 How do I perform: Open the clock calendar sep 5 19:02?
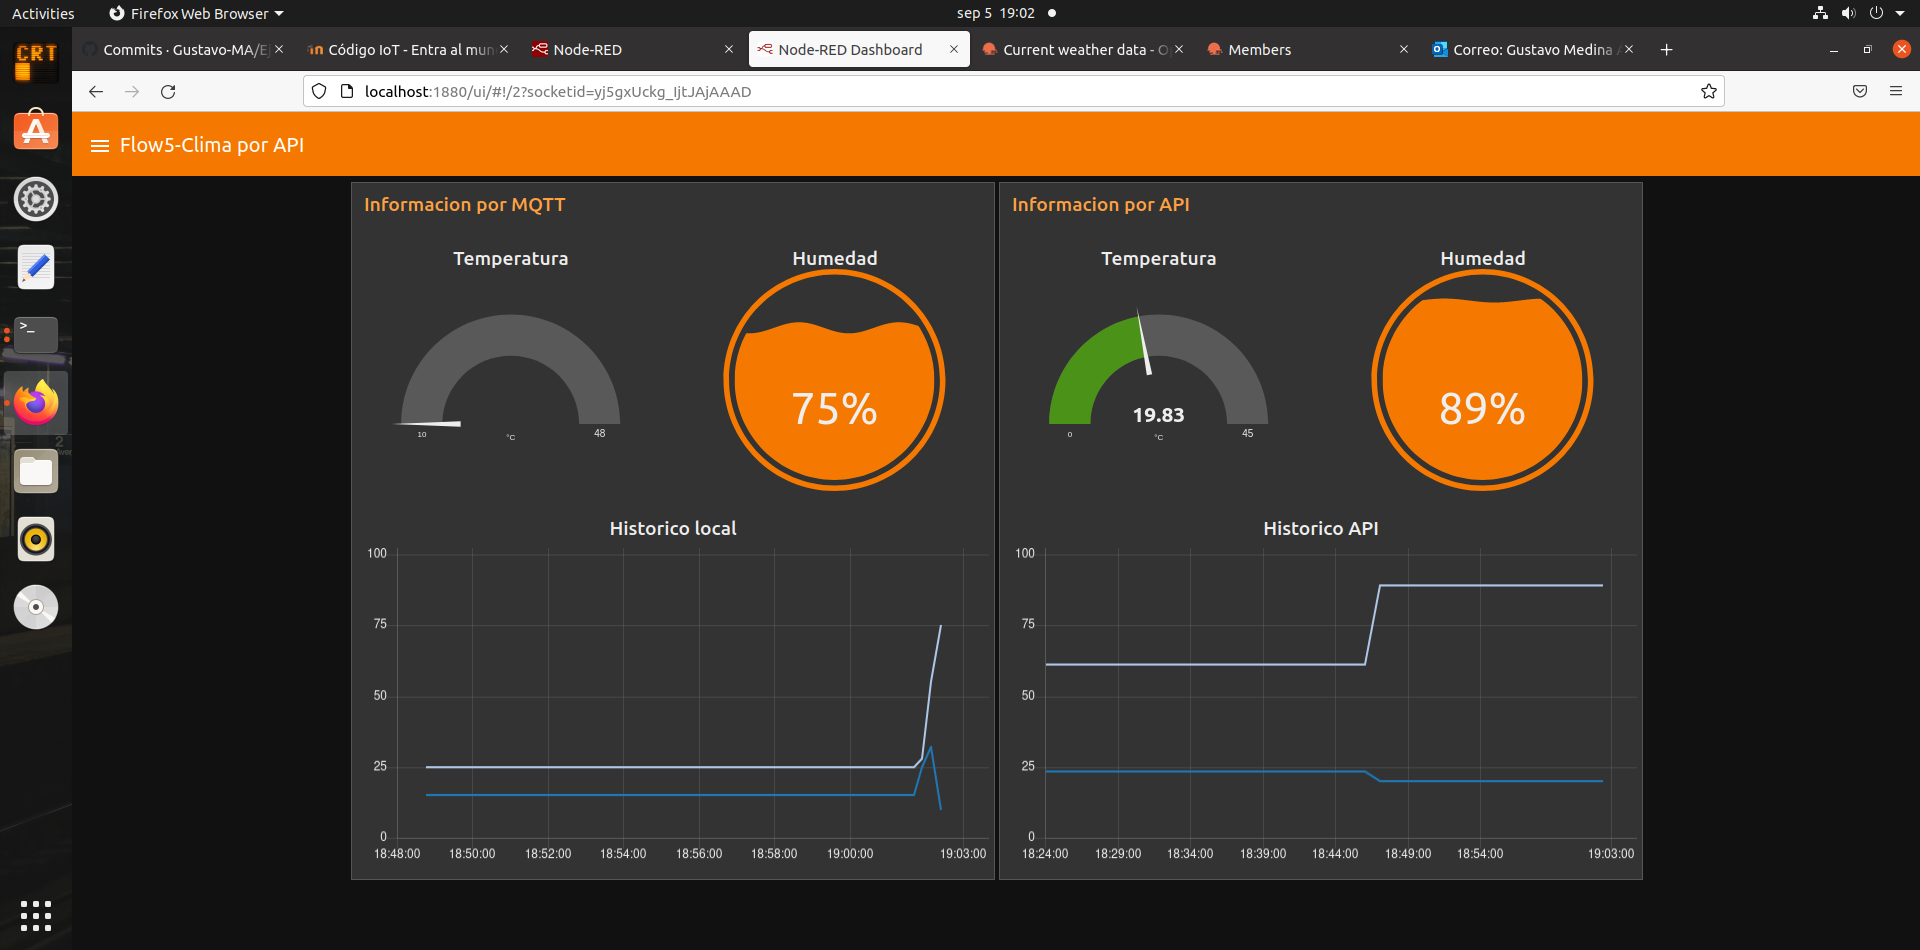click(996, 13)
